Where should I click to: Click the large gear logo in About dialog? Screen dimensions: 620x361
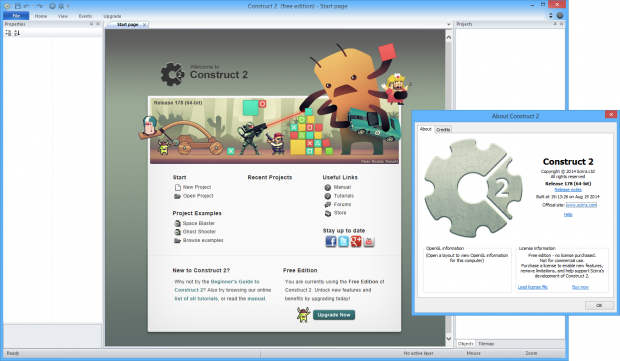(x=473, y=188)
